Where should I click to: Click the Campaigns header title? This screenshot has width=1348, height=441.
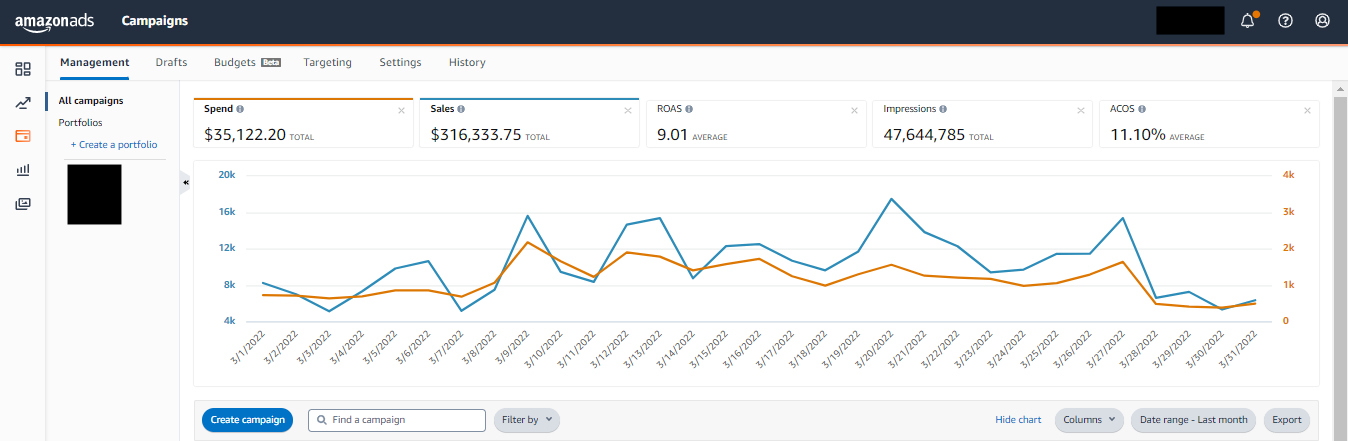pyautogui.click(x=155, y=21)
